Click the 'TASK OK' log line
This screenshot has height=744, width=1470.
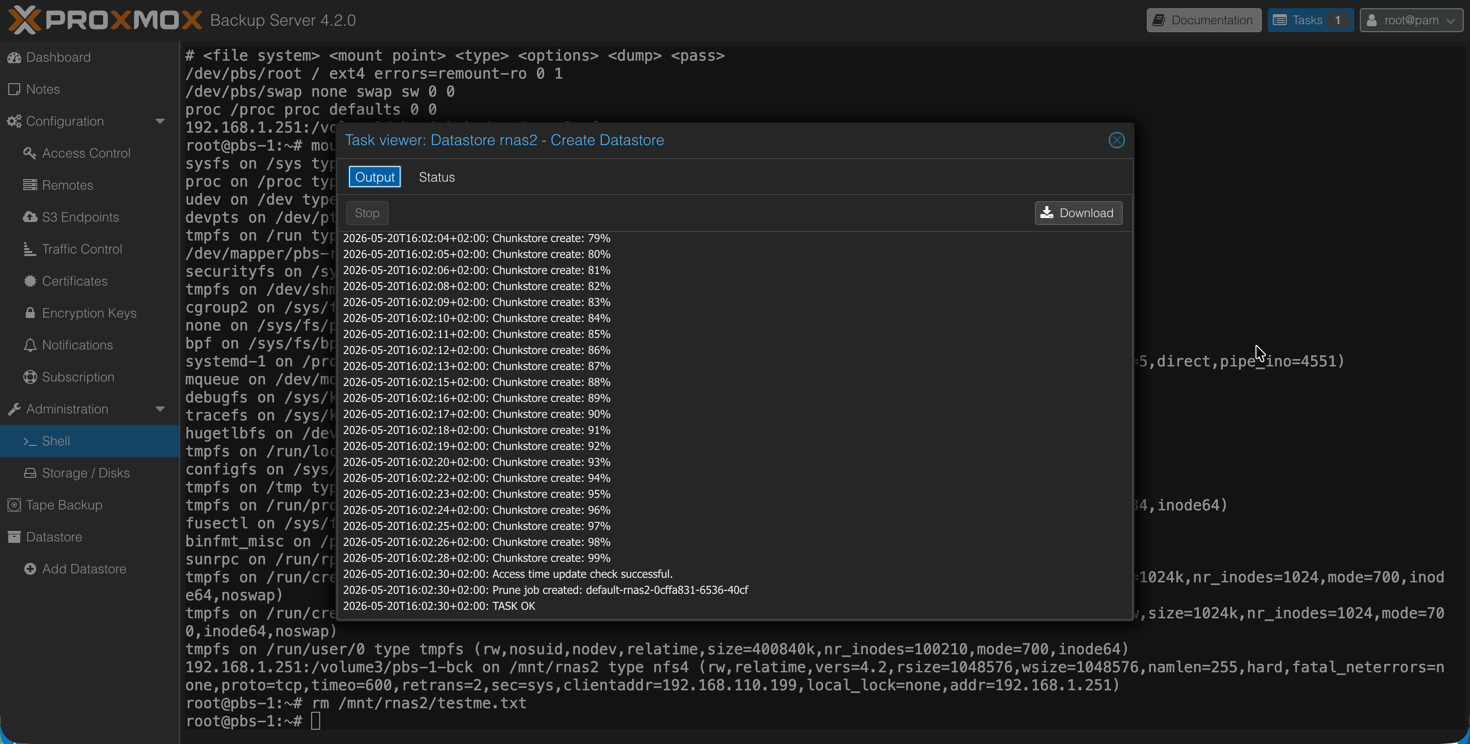(439, 606)
